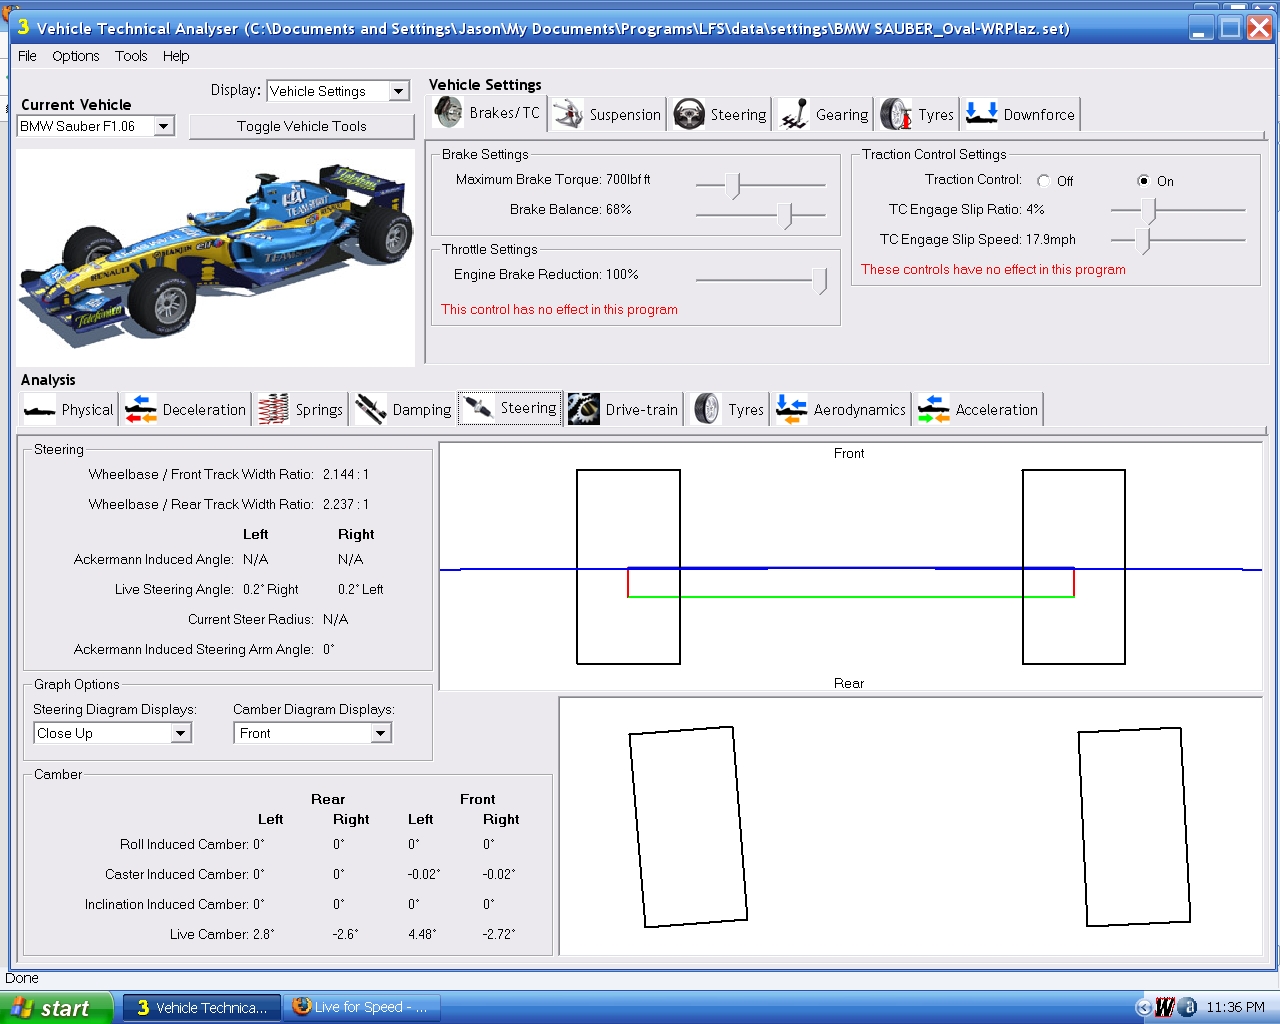The image size is (1280, 1024).
Task: Click the Acceleration arrows icon
Action: 934,410
